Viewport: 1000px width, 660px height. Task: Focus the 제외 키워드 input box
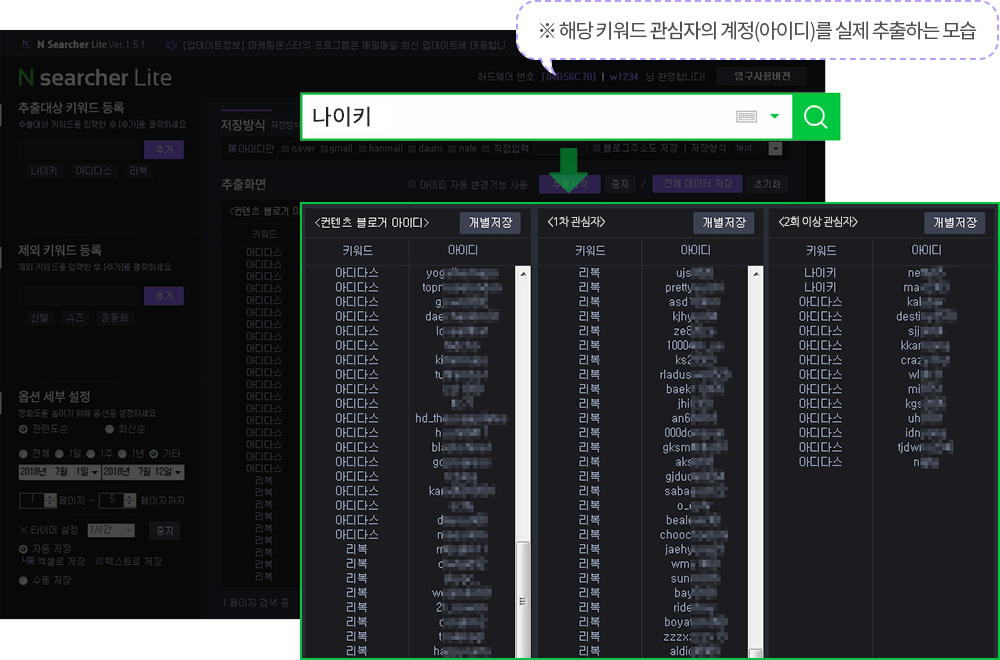[78, 296]
